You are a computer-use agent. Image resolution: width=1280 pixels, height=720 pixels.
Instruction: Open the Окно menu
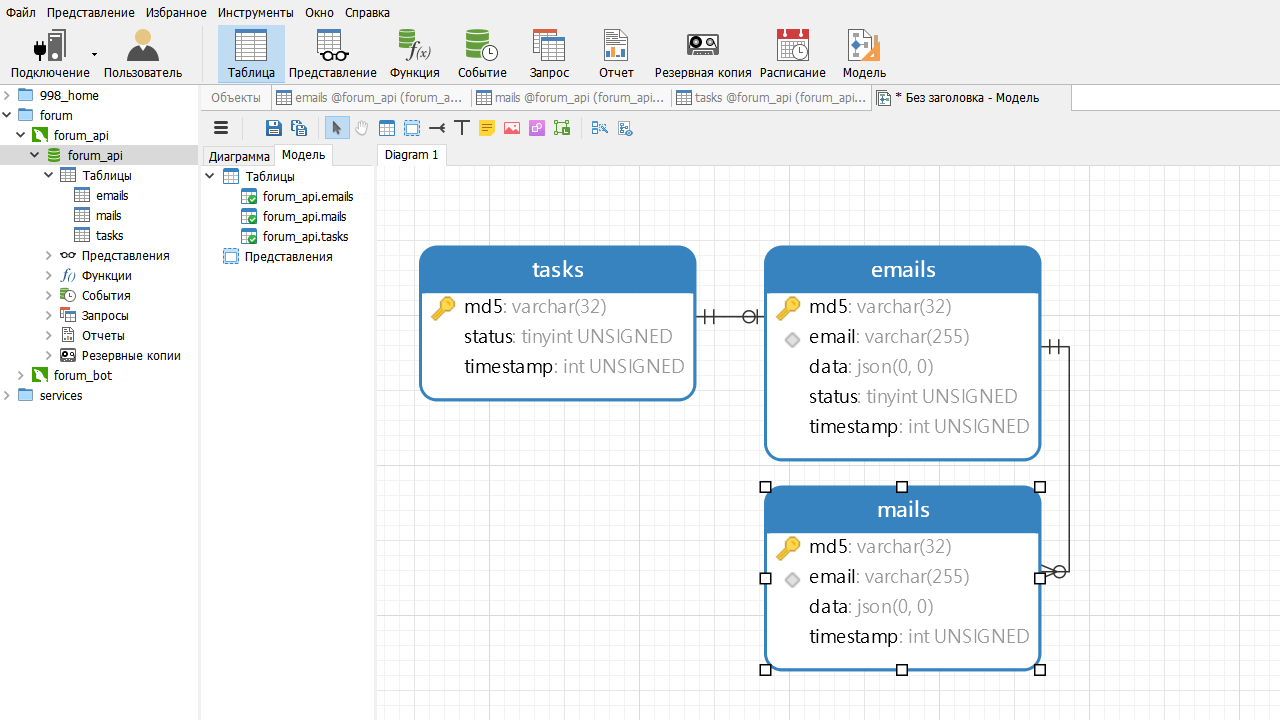tap(320, 12)
